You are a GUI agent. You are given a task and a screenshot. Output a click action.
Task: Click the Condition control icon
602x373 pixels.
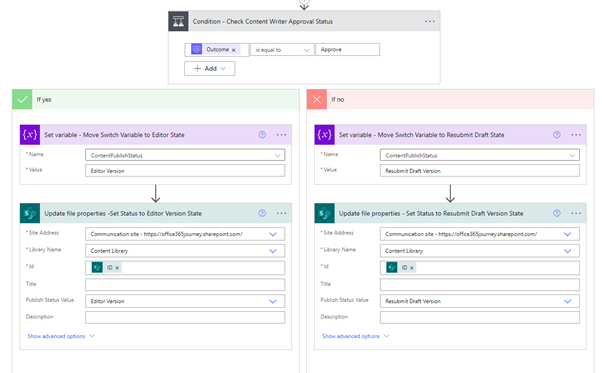[178, 21]
